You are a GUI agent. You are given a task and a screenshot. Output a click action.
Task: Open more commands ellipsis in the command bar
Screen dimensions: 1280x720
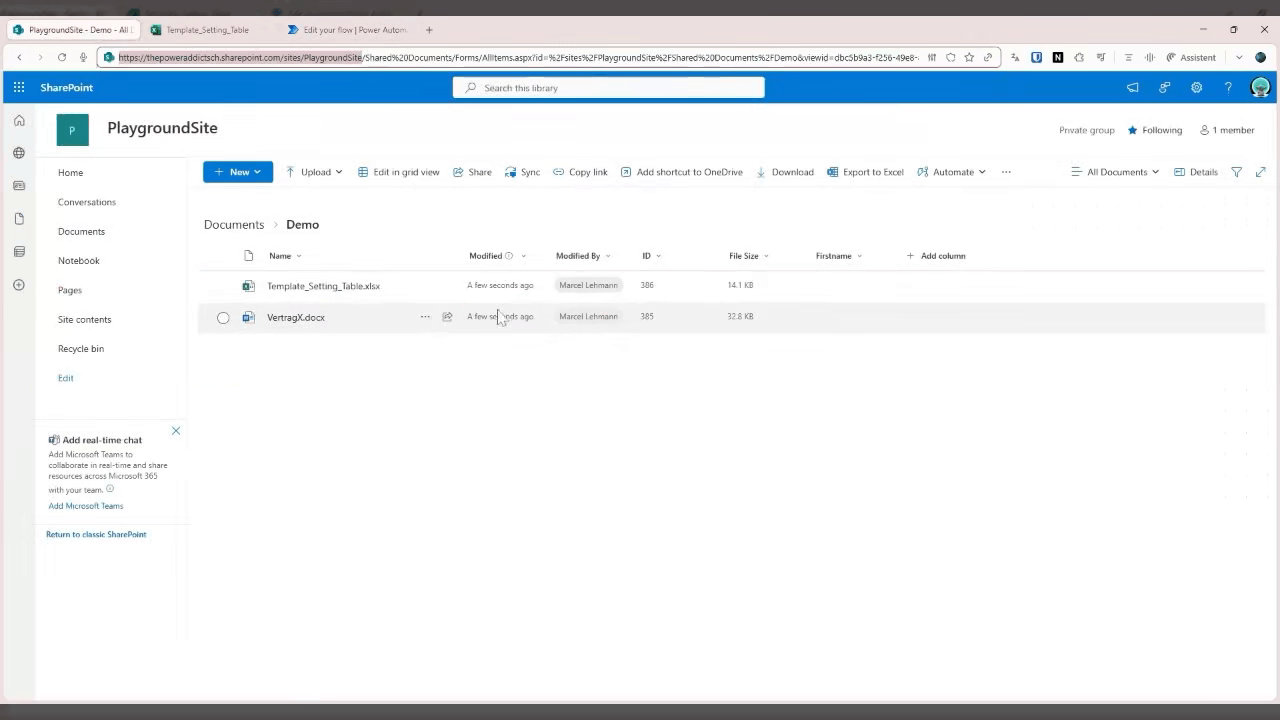pyautogui.click(x=1006, y=172)
